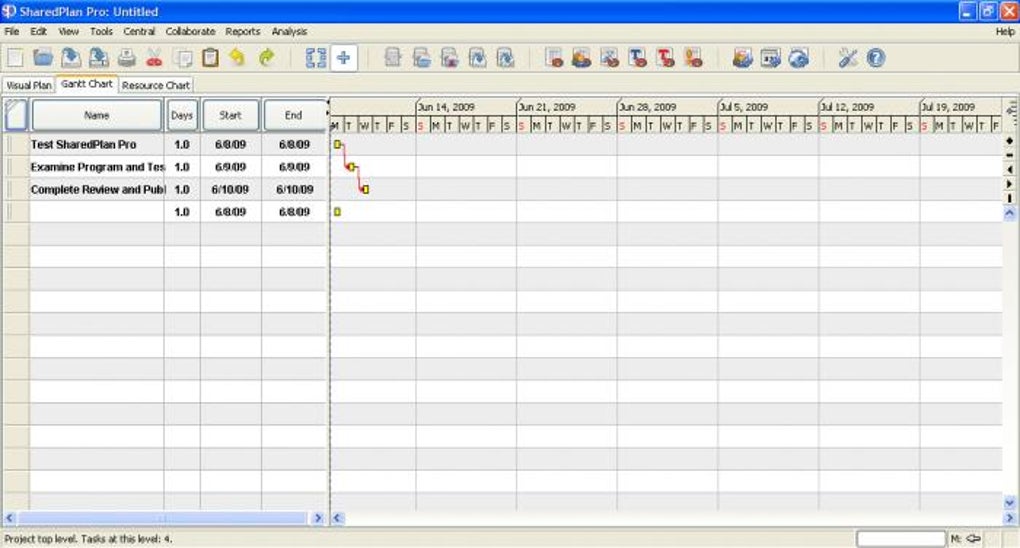Open the Analysis menu
Viewport: 1020px width, 548px height.
289,31
